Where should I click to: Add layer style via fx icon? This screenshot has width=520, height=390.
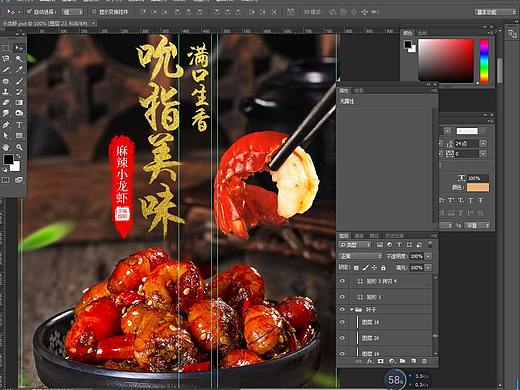tap(370, 361)
